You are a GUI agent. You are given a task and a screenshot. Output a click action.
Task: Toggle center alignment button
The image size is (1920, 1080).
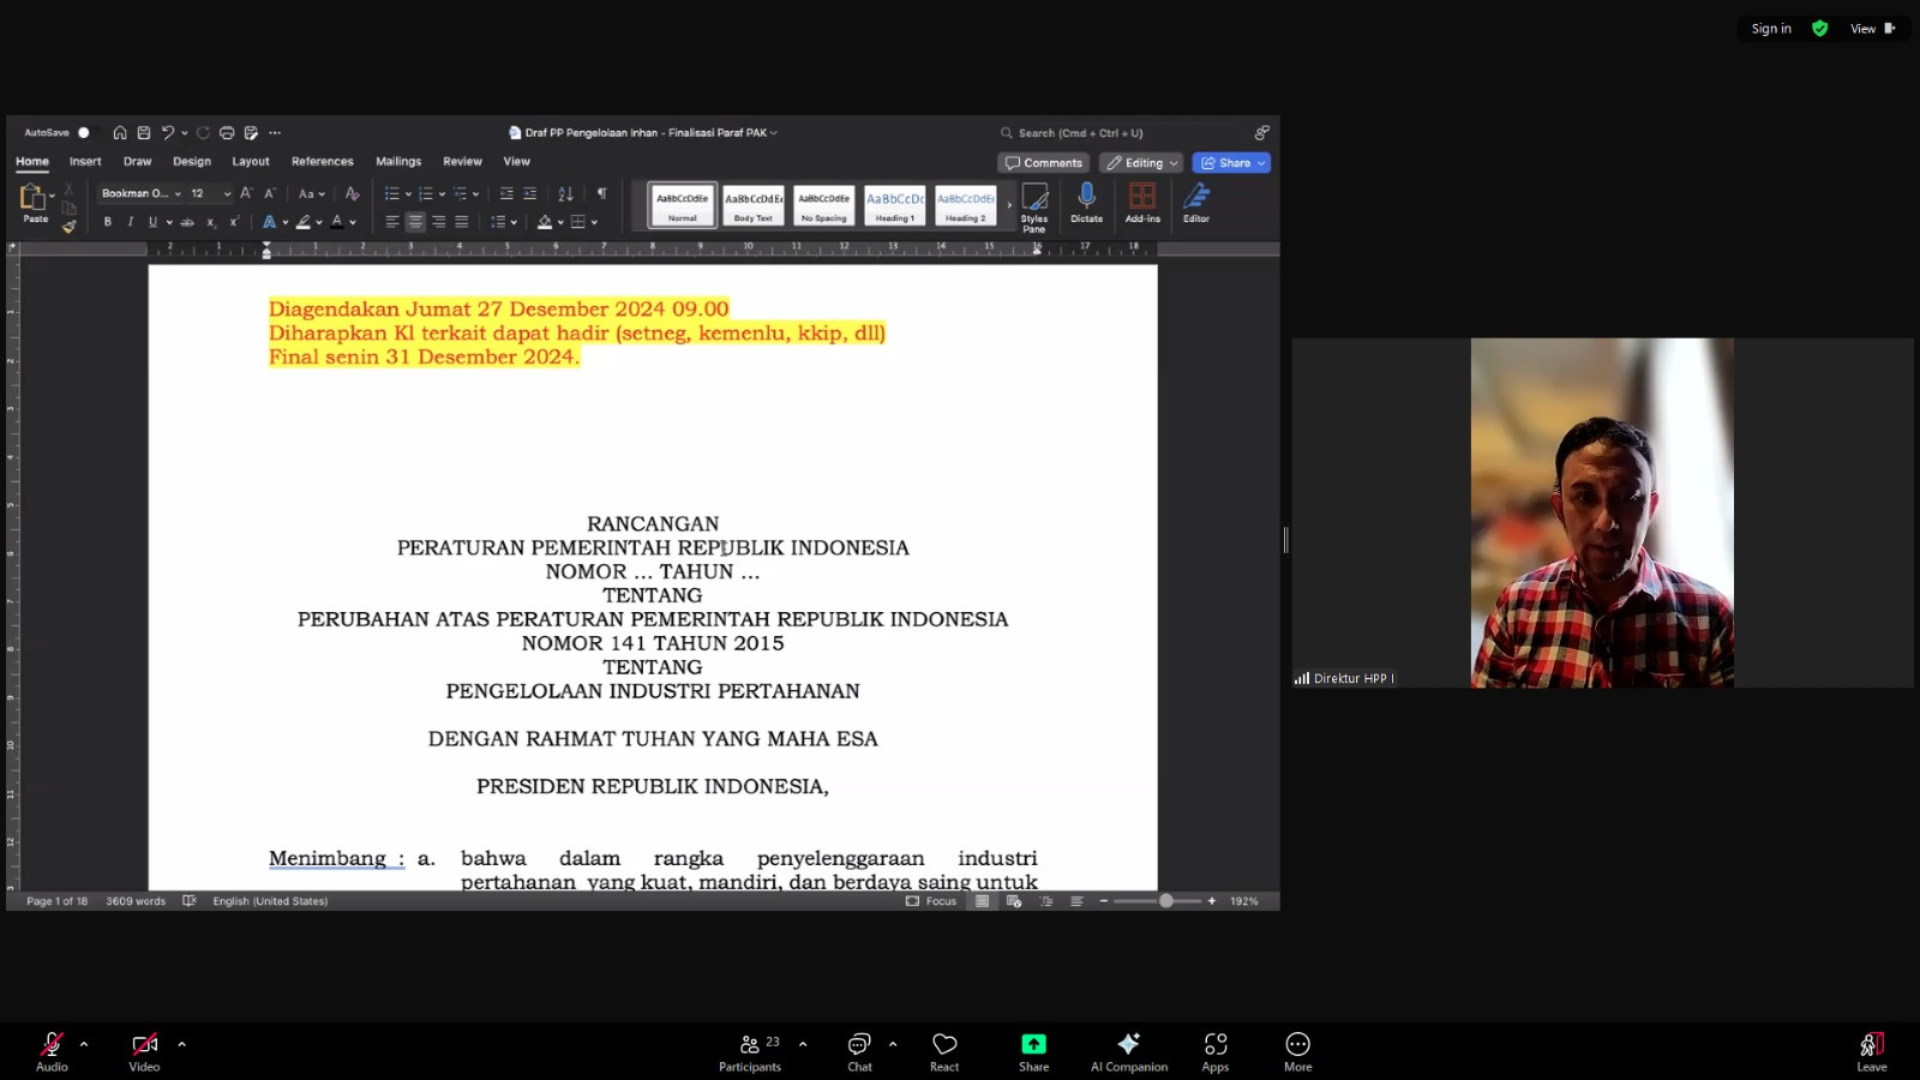[415, 222]
